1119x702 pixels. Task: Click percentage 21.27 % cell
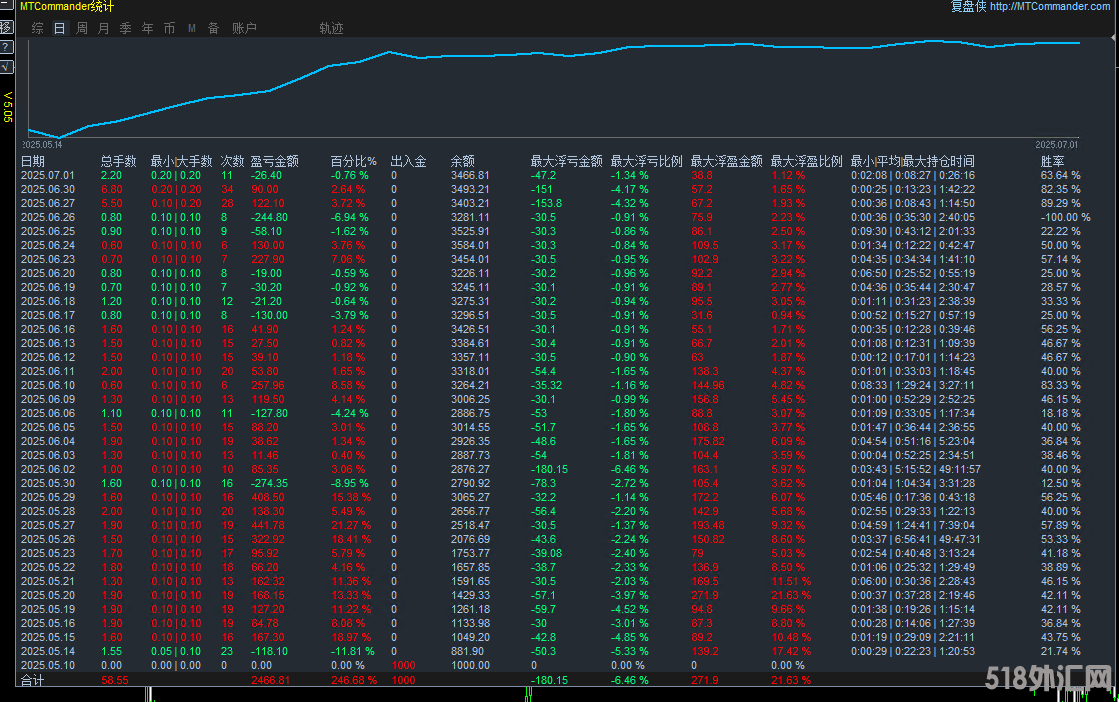pyautogui.click(x=351, y=525)
